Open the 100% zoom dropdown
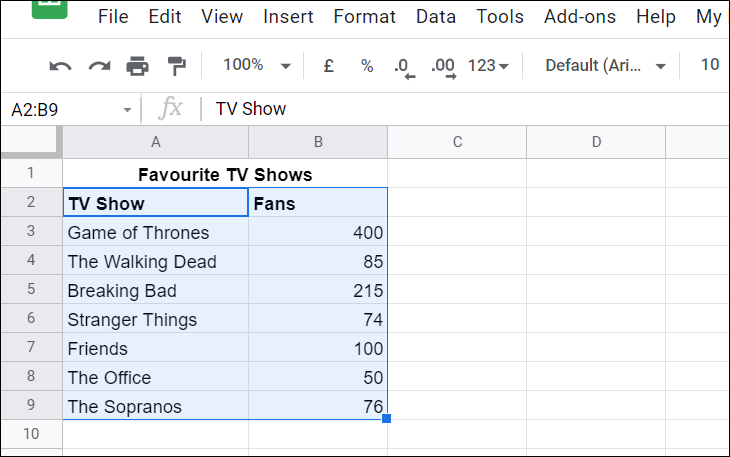Screen dimensions: 730x457 (257, 65)
